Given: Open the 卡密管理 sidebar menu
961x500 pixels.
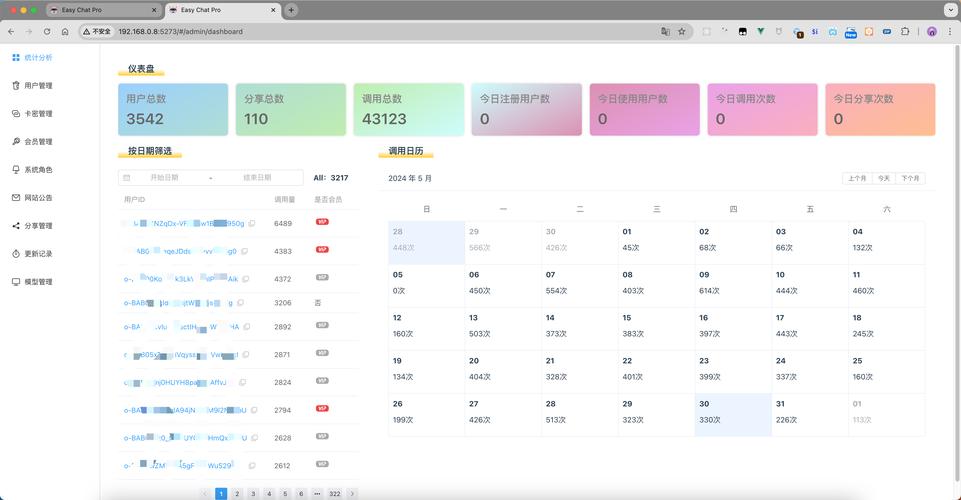Looking at the screenshot, I should coord(32,114).
